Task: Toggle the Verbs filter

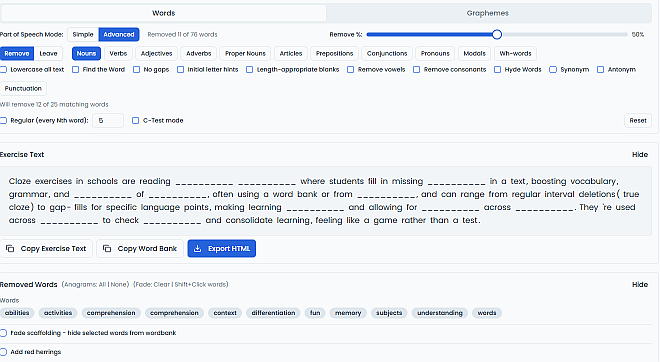Action: [x=118, y=53]
